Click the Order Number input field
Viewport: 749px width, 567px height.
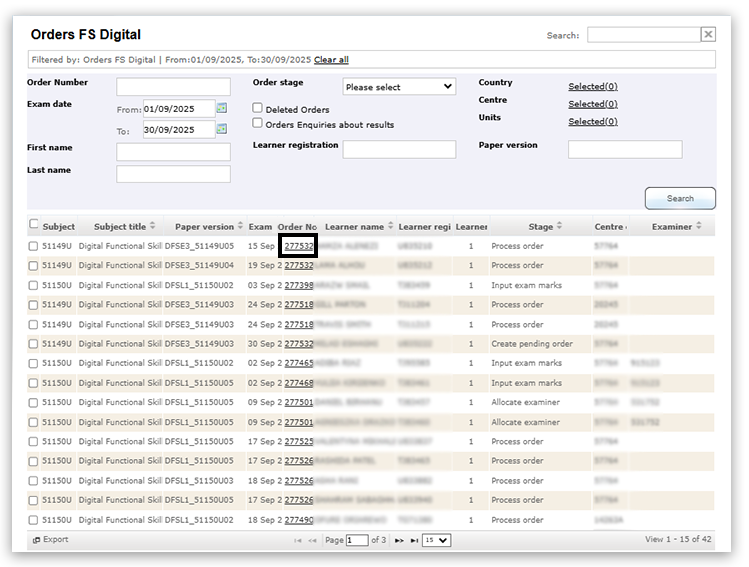(173, 87)
